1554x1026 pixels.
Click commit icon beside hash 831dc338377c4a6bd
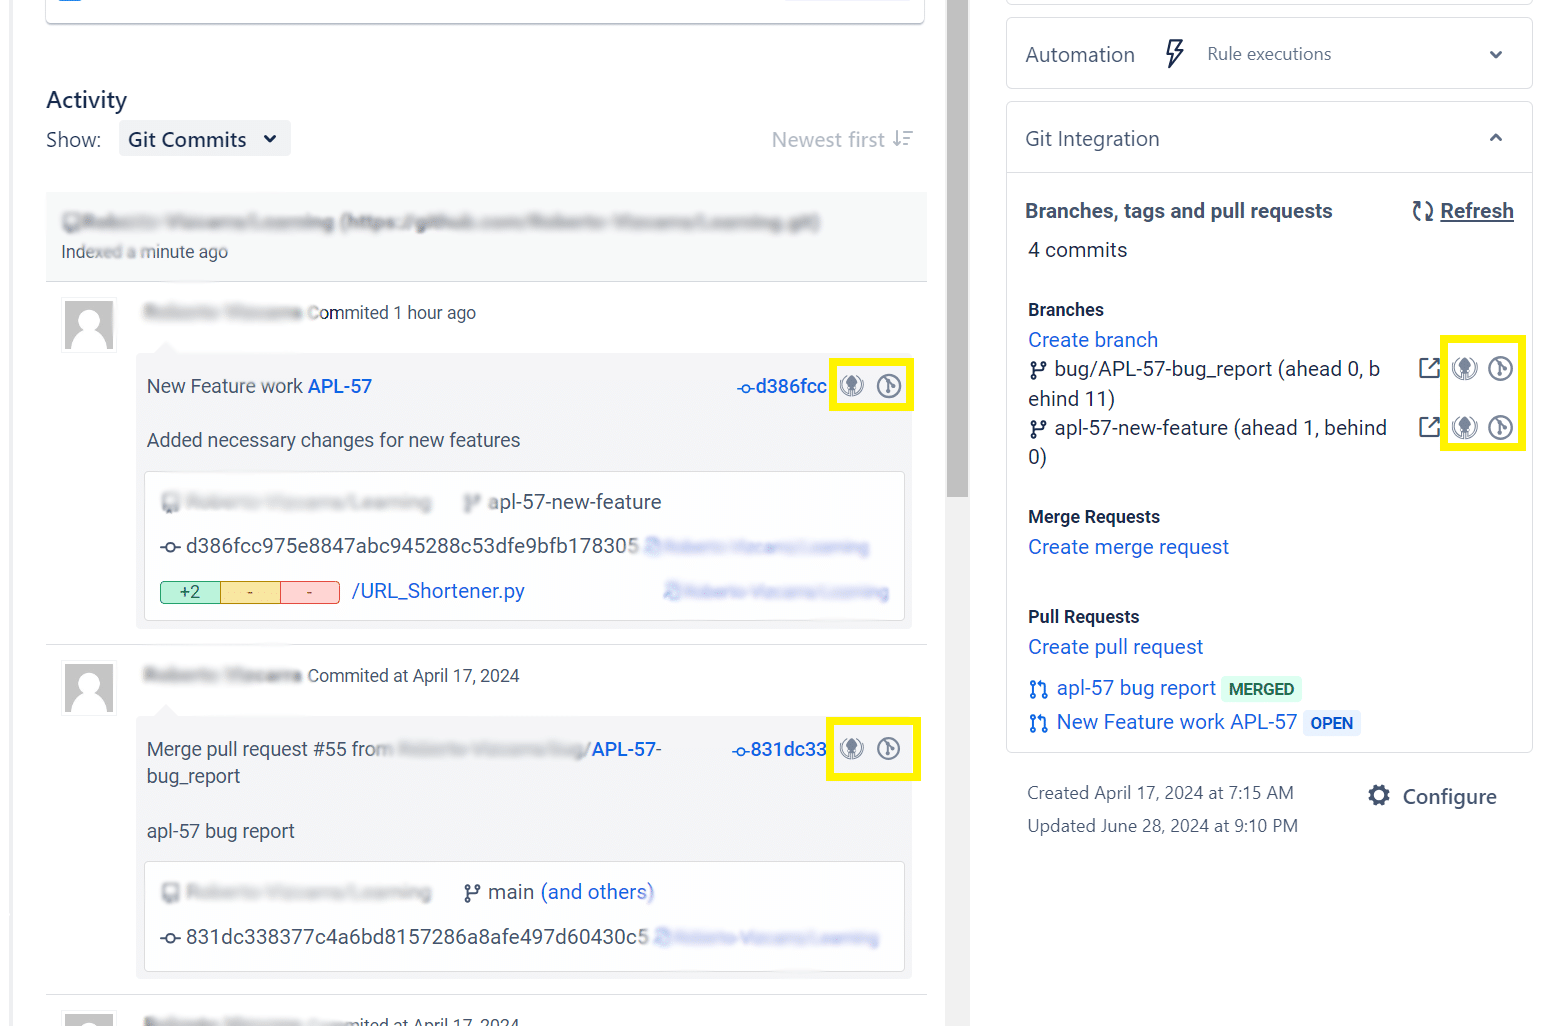(170, 938)
